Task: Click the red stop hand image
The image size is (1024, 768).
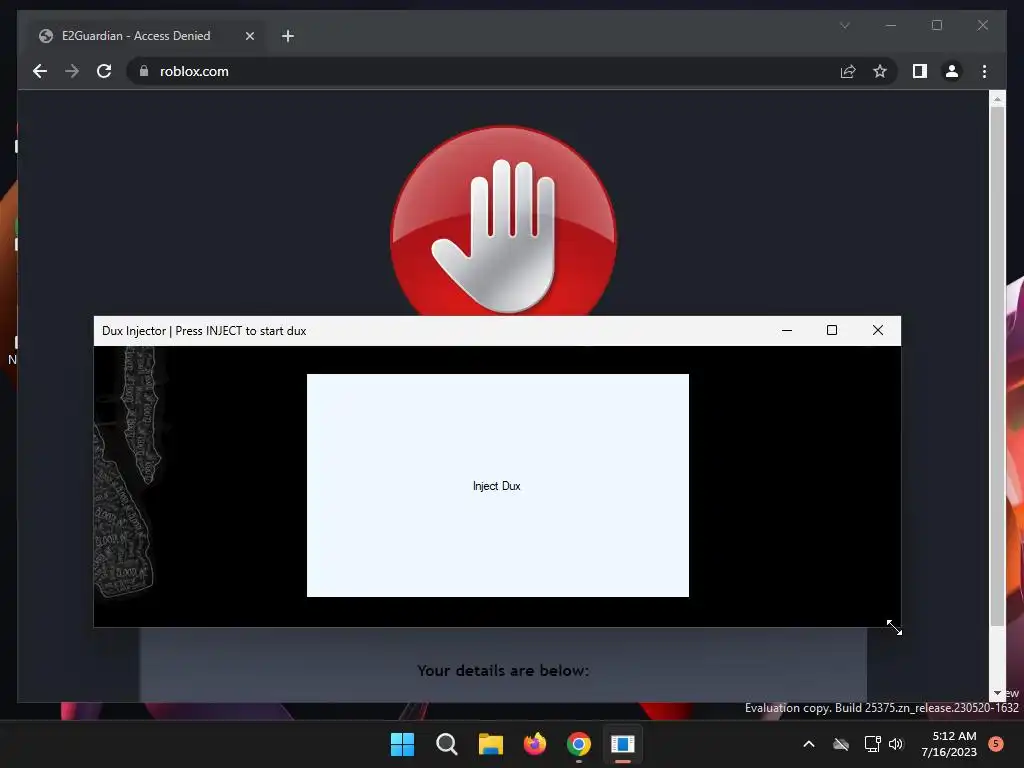Action: 503,221
